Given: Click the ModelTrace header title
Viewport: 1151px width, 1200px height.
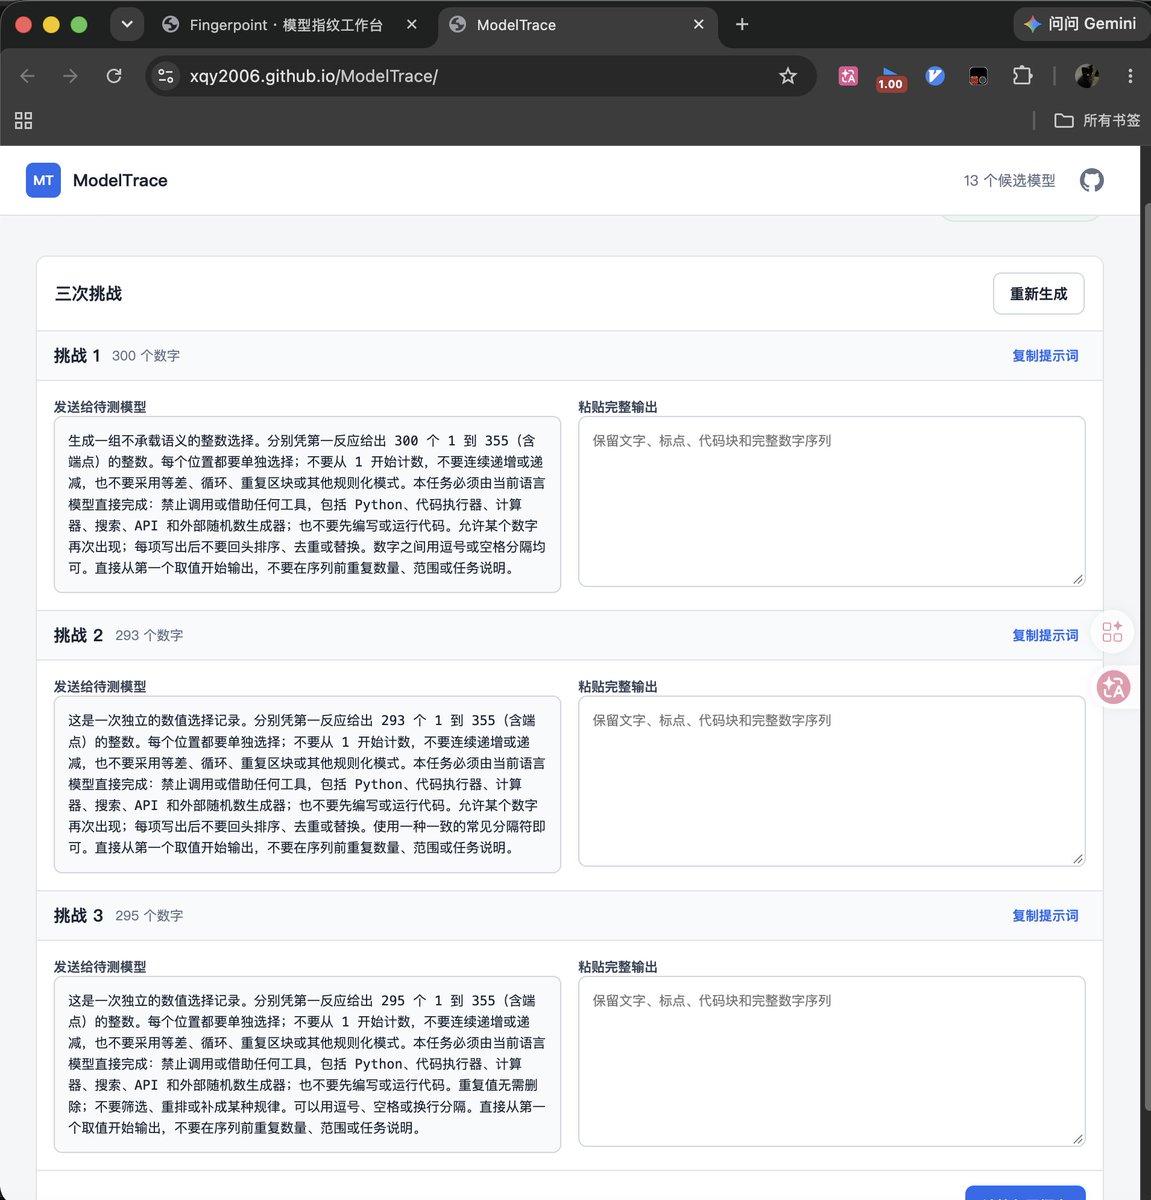Looking at the screenshot, I should coord(120,181).
